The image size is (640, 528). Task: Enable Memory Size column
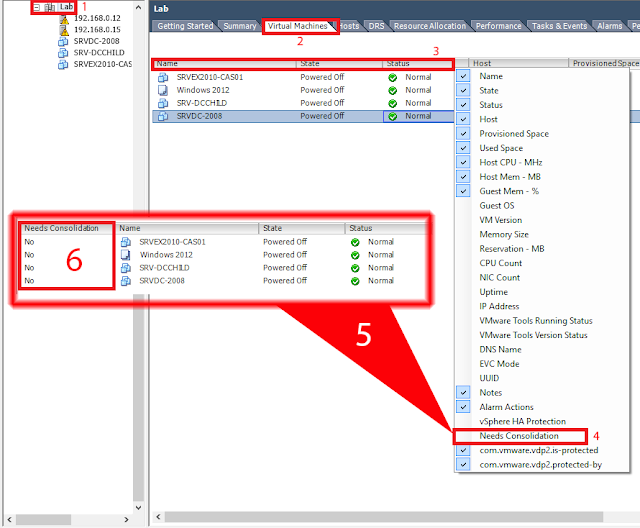tap(542, 234)
